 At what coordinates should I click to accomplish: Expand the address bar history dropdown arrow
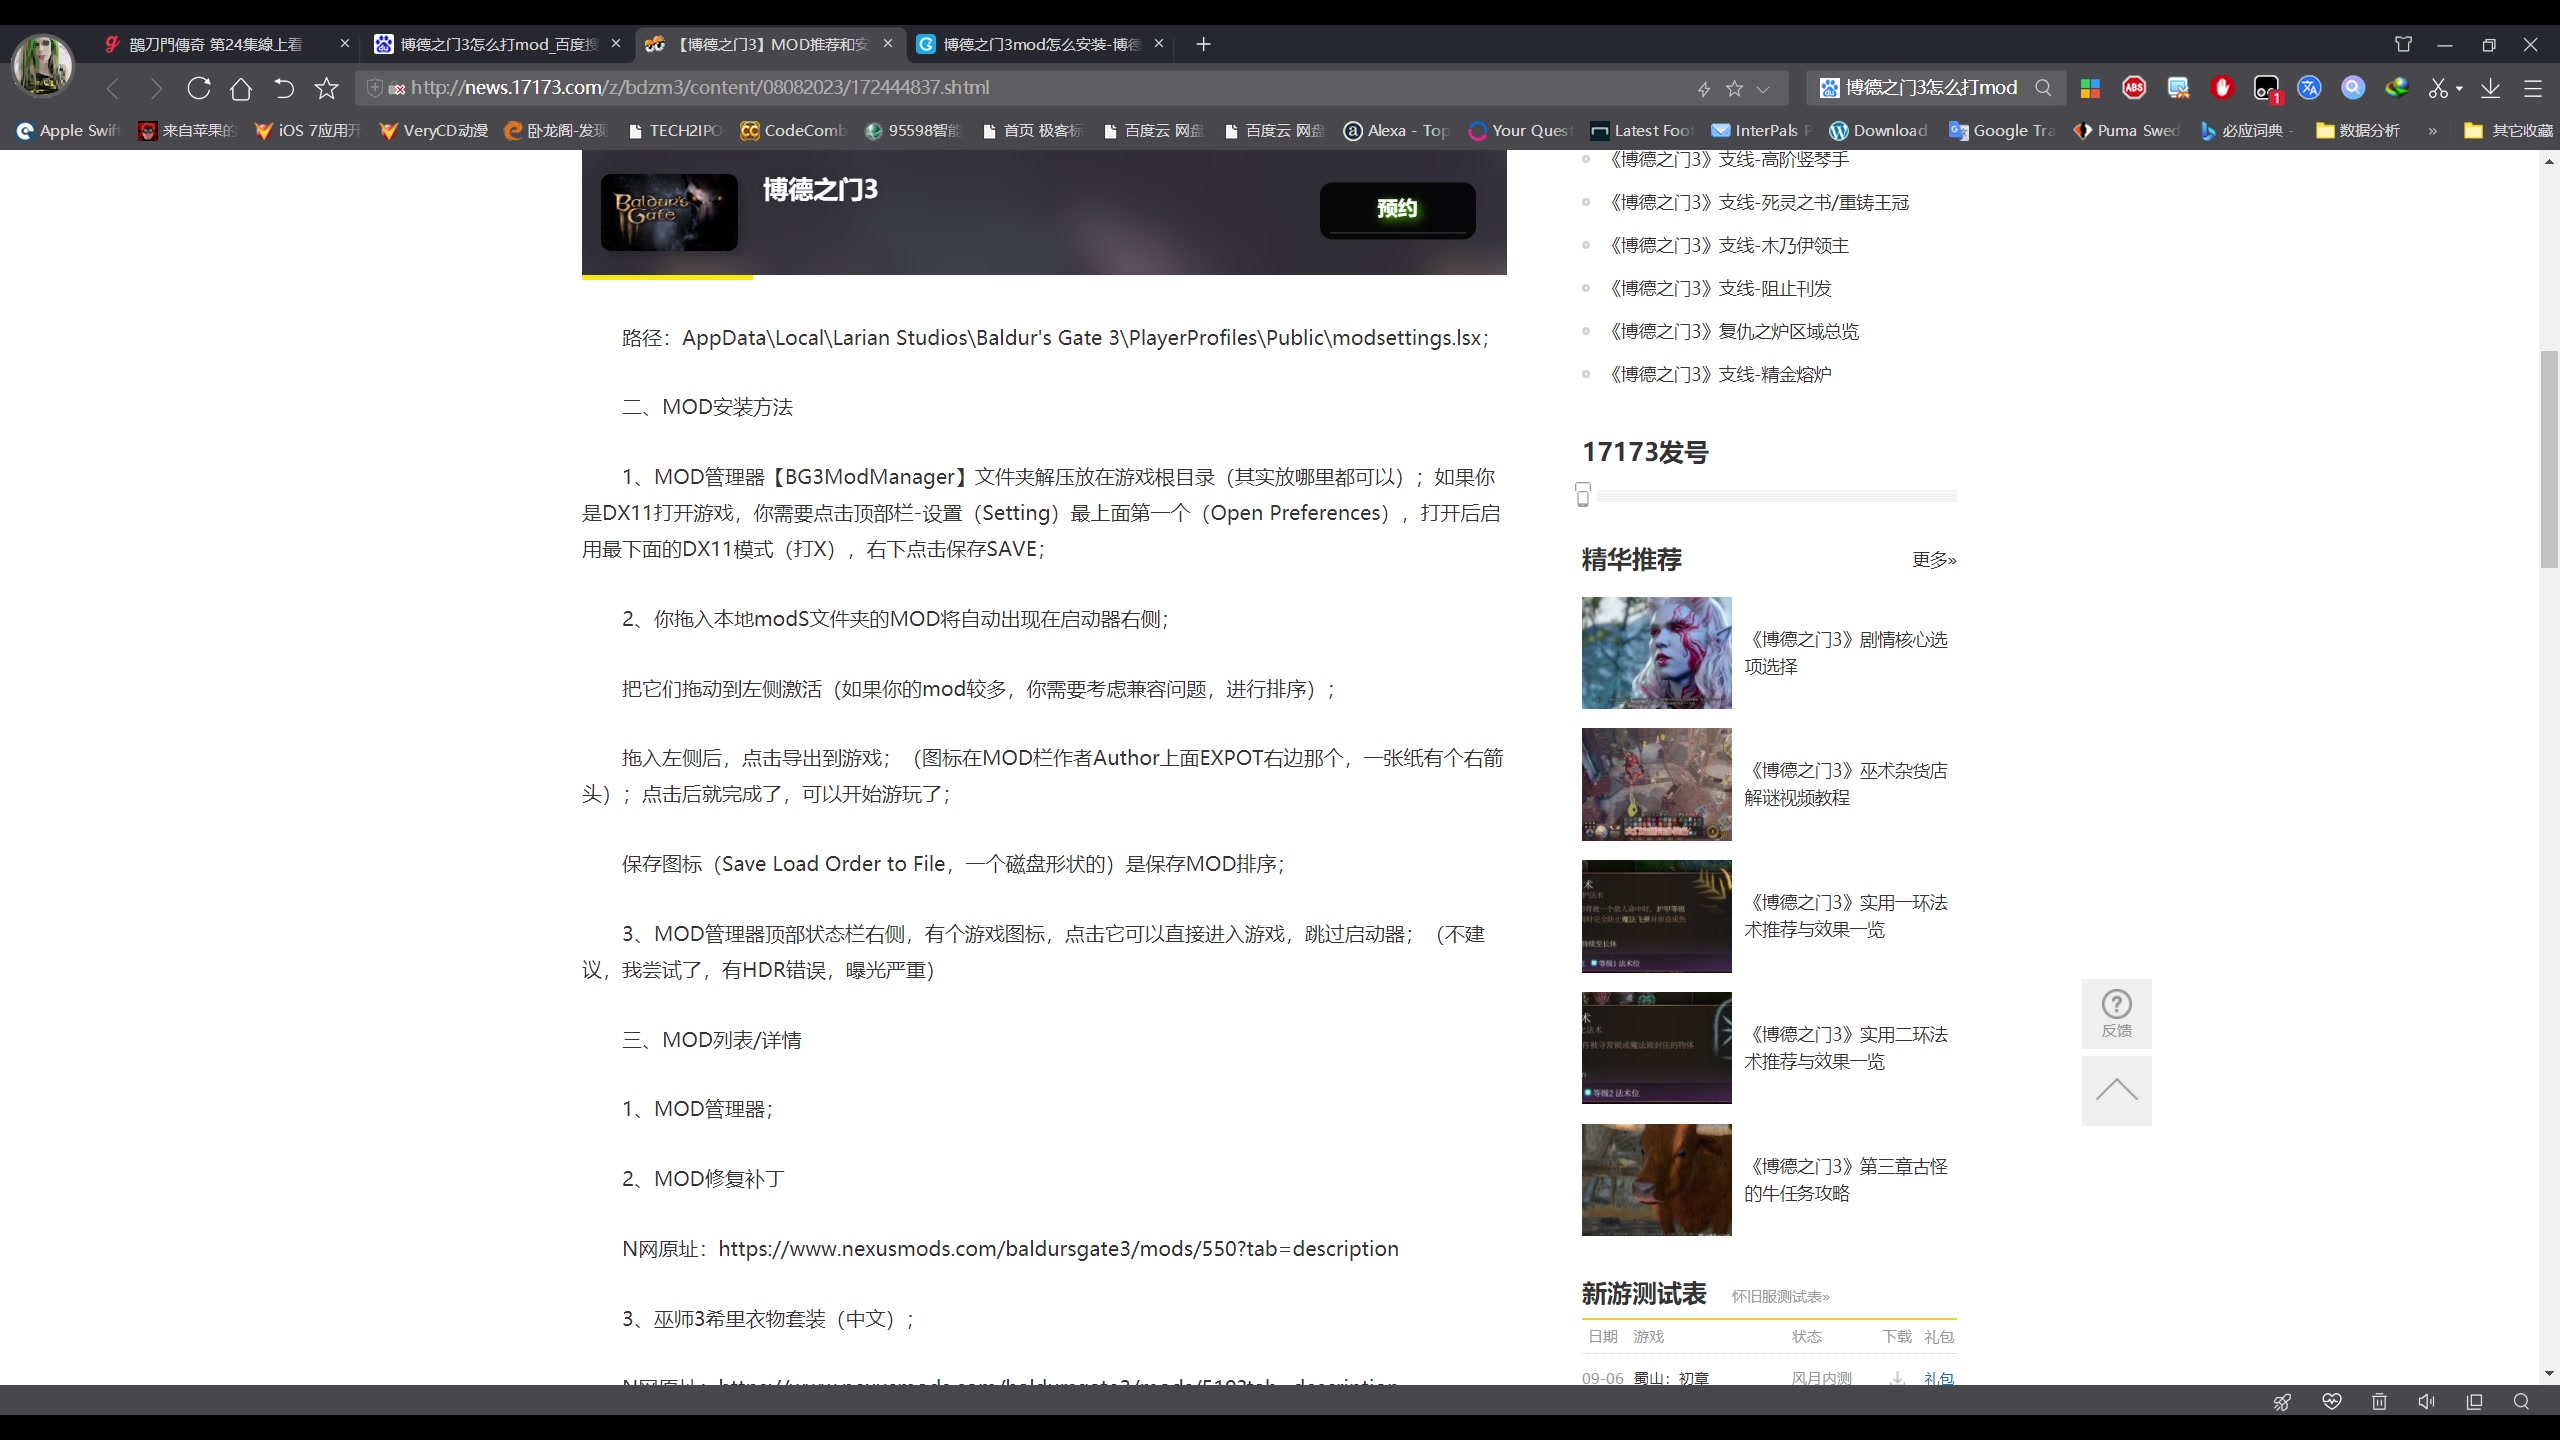tap(1763, 88)
